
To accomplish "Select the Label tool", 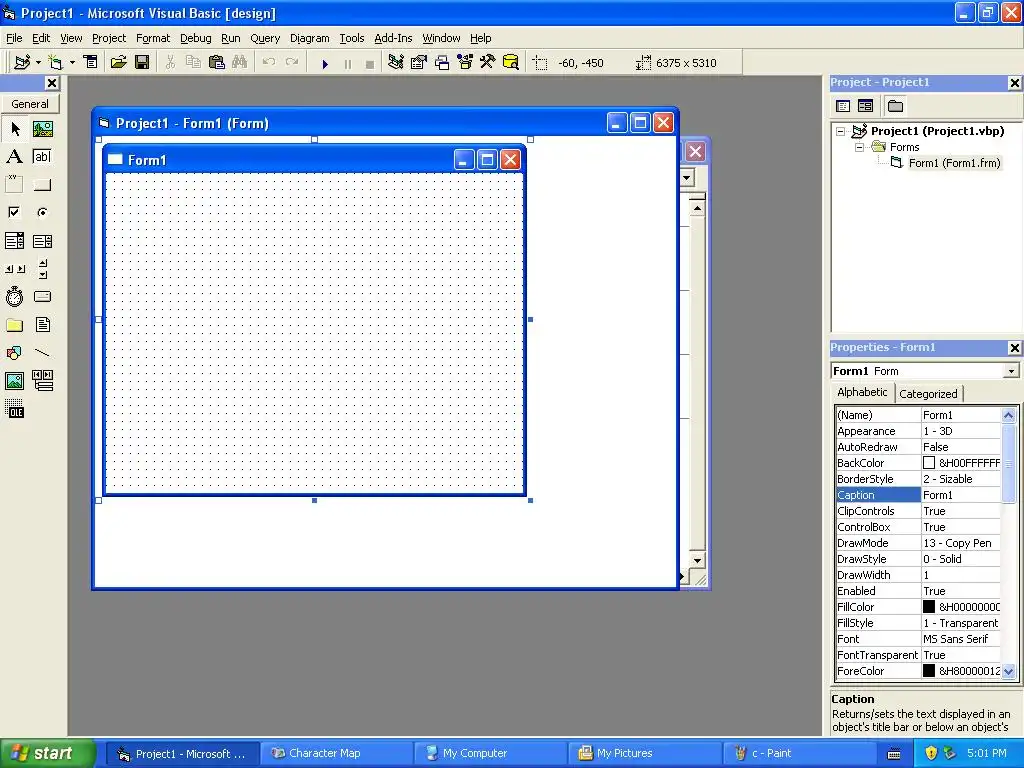I will [x=15, y=157].
